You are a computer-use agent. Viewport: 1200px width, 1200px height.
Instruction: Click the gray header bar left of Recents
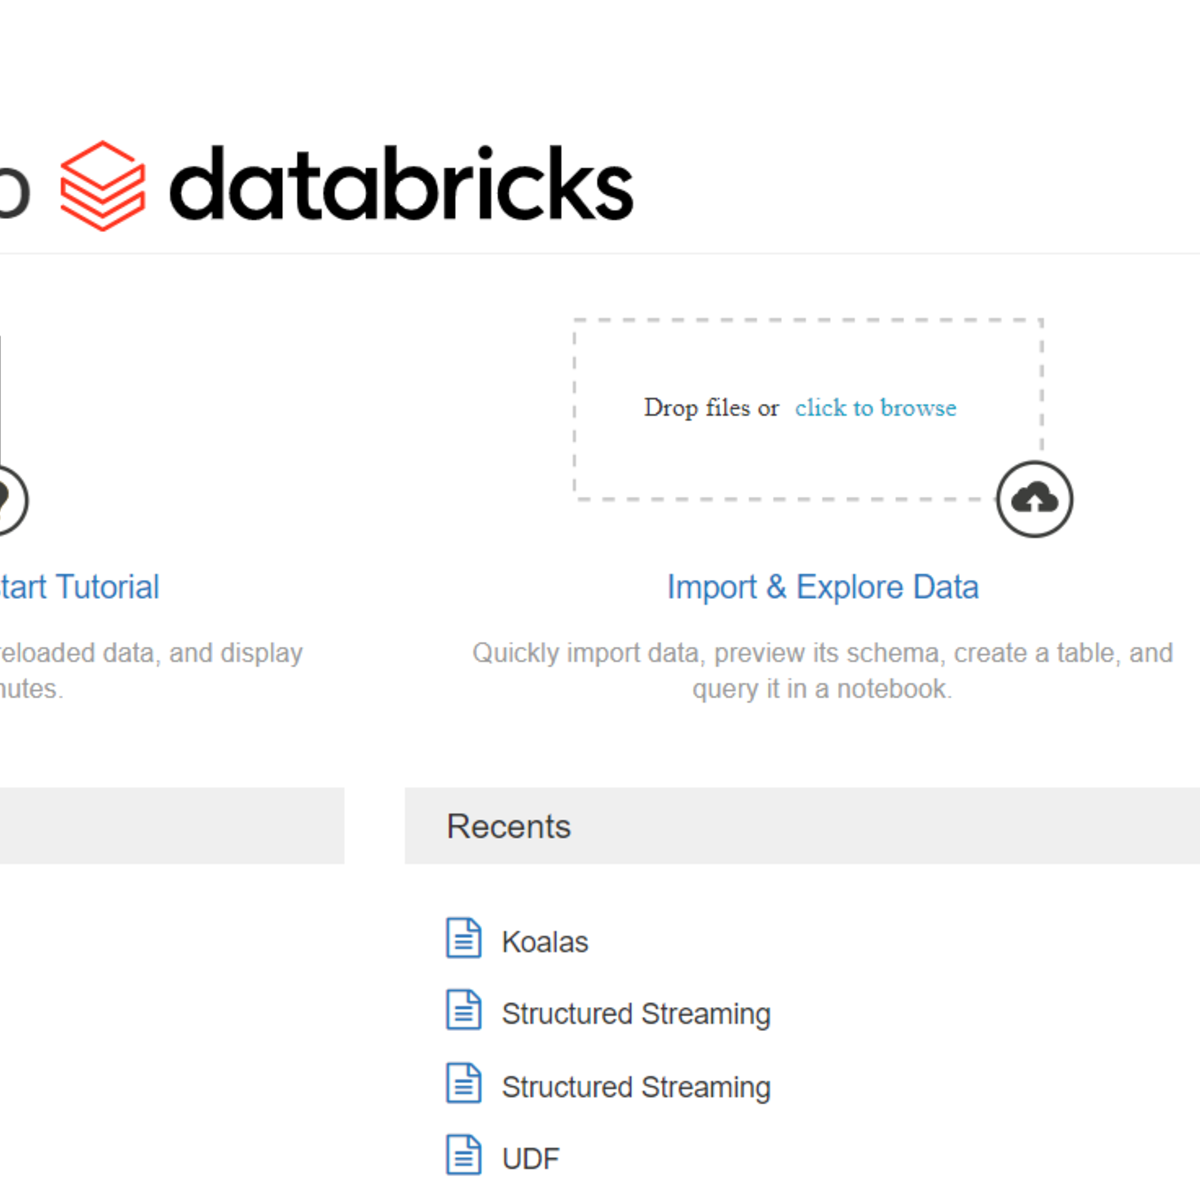[171, 826]
